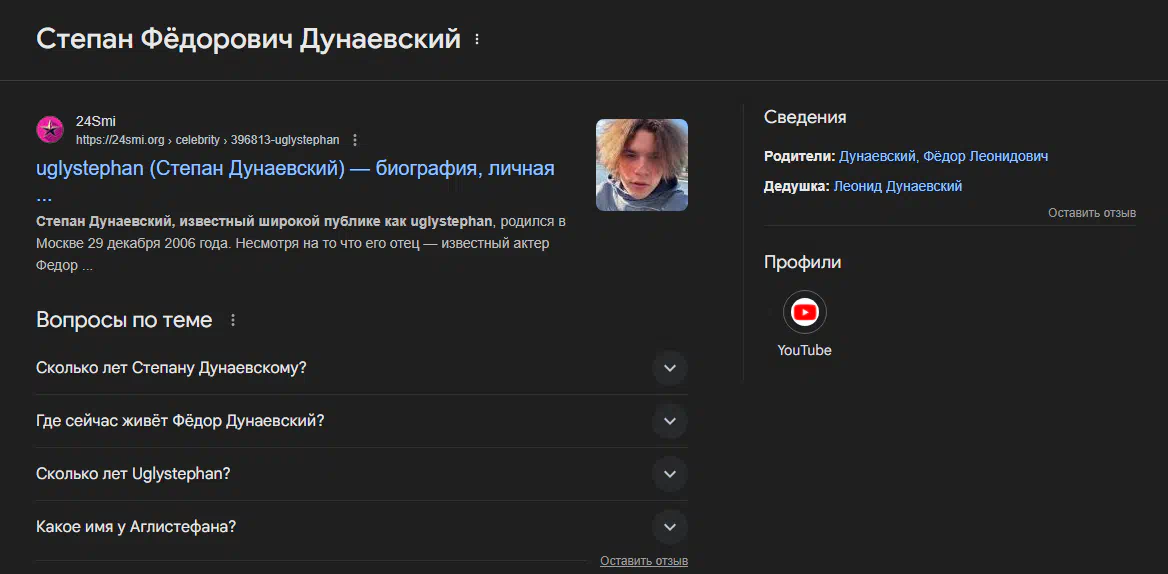Open the curly-haired person thumbnail image
Image resolution: width=1168 pixels, height=574 pixels.
coord(641,165)
